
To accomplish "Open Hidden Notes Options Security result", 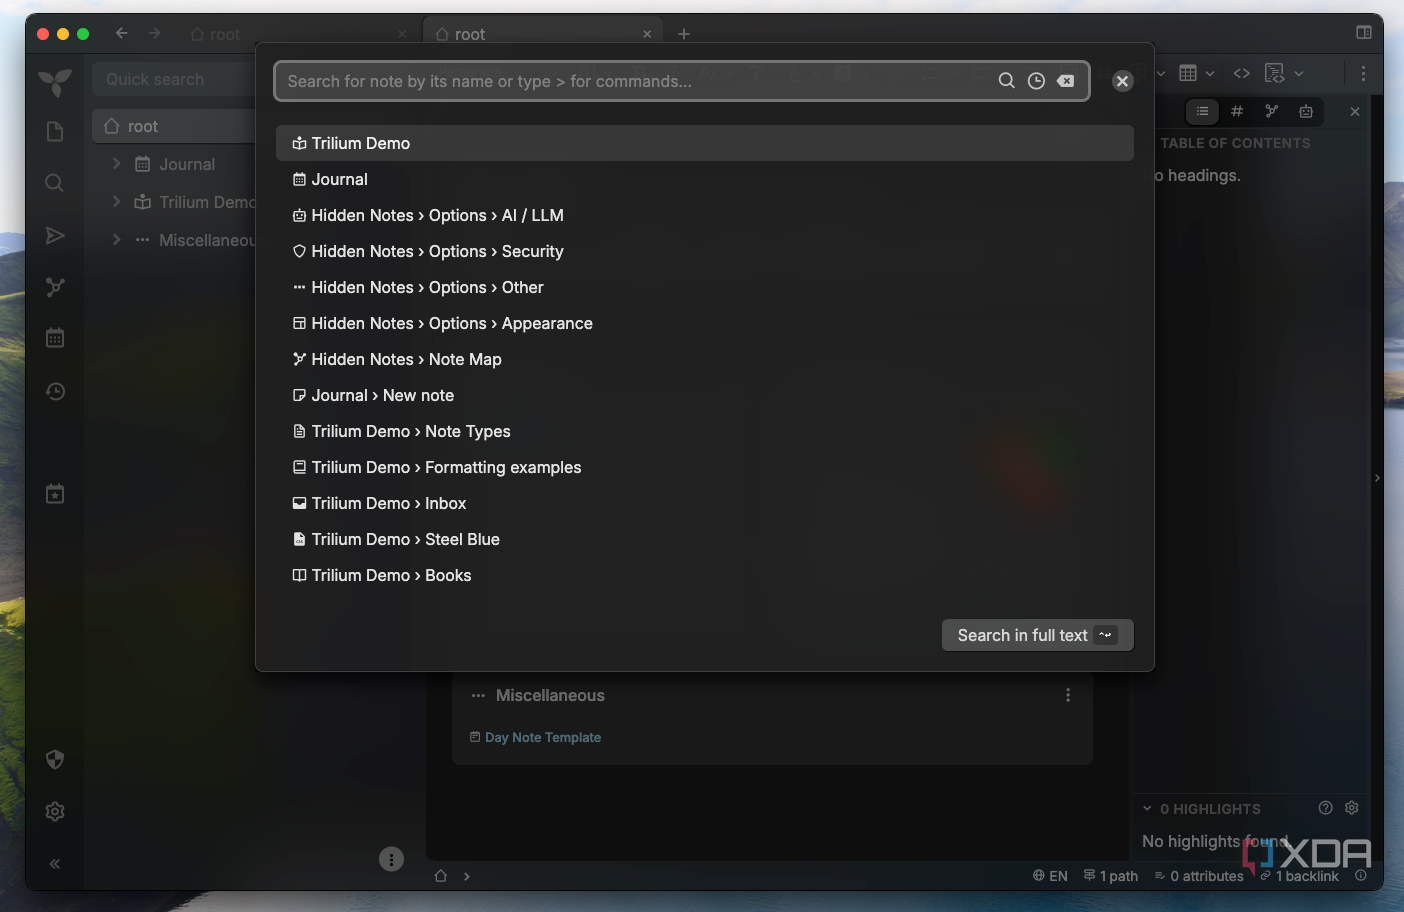I will point(704,251).
